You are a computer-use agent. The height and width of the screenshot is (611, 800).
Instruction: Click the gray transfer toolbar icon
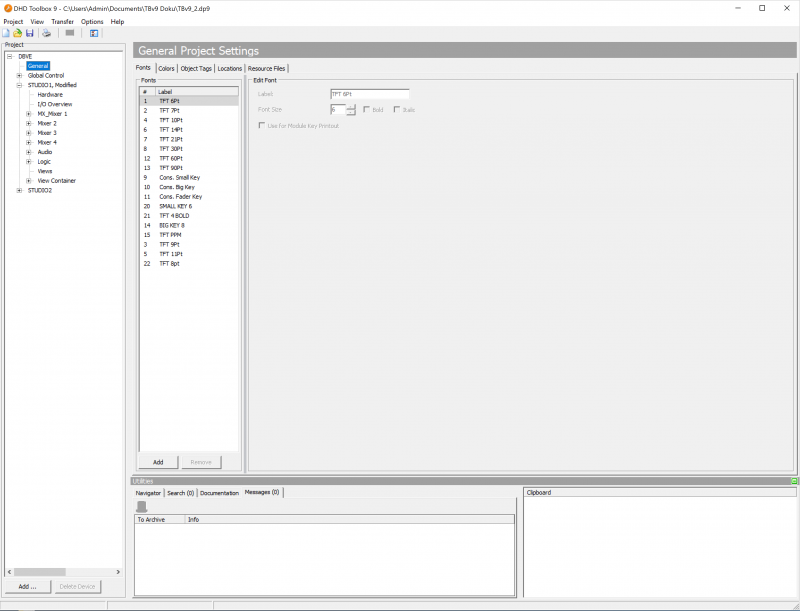pos(69,32)
